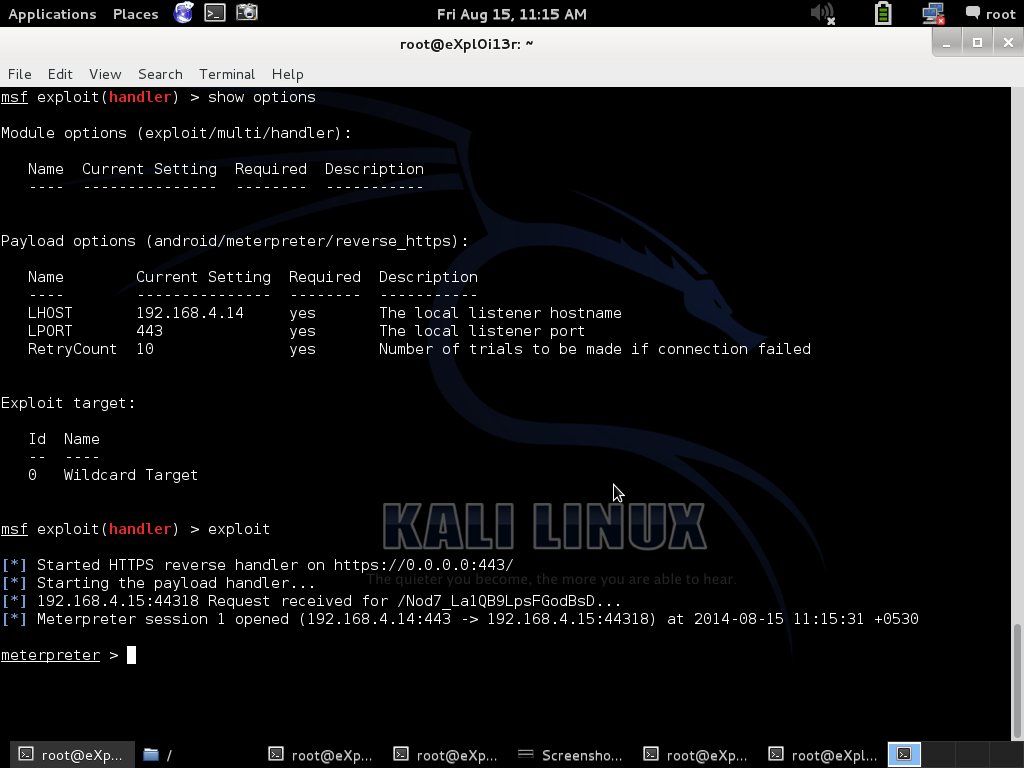The width and height of the screenshot is (1024, 768).
Task: Open the Help menu
Action: (x=287, y=74)
